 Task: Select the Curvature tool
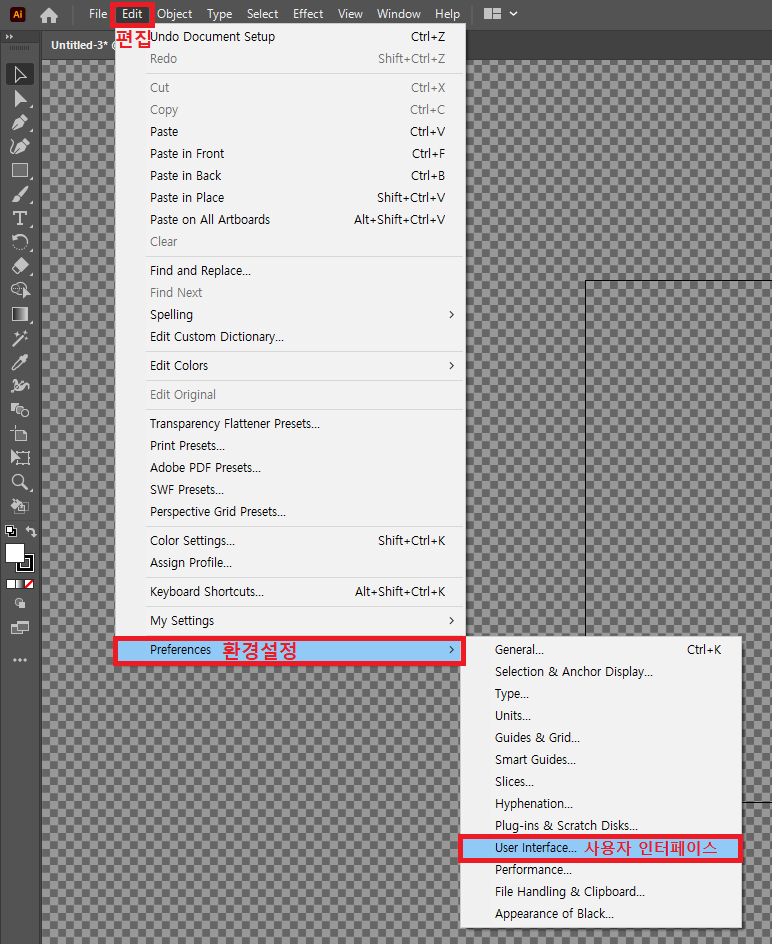click(x=20, y=146)
